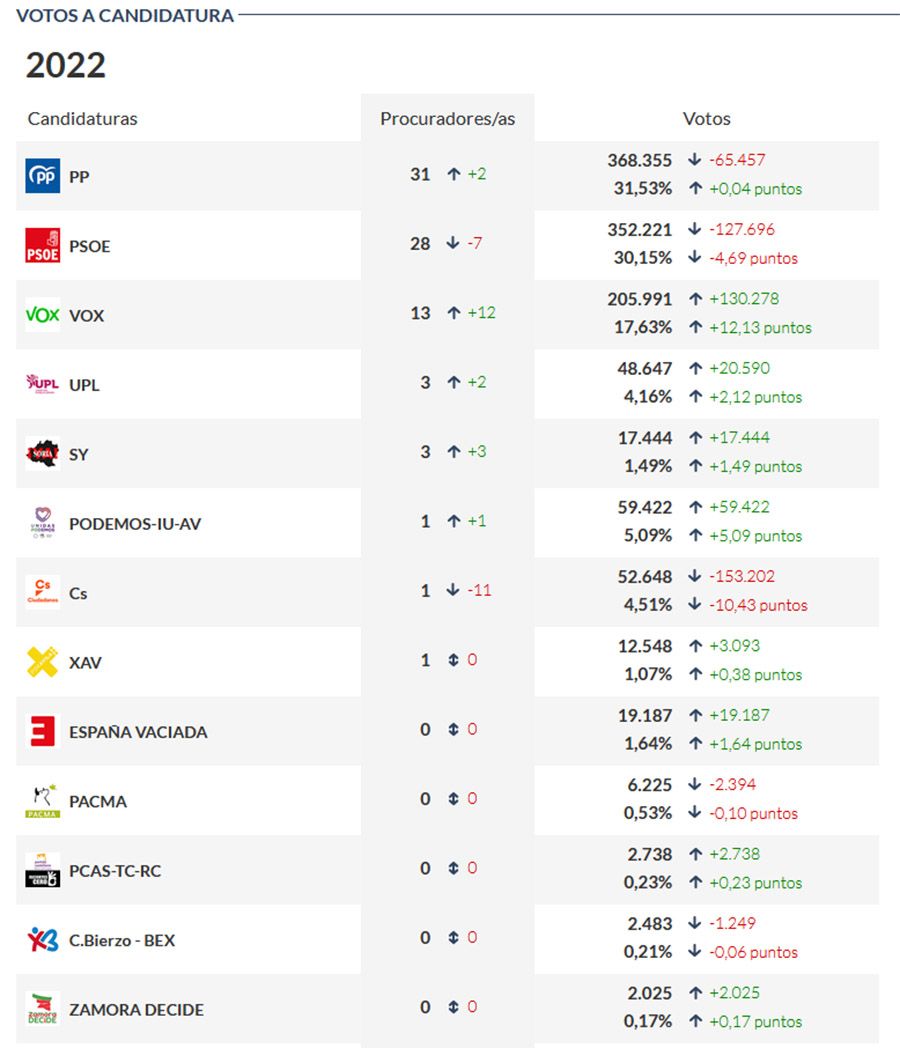900x1048 pixels.
Task: Click the green VOX logo
Action: coord(43,315)
